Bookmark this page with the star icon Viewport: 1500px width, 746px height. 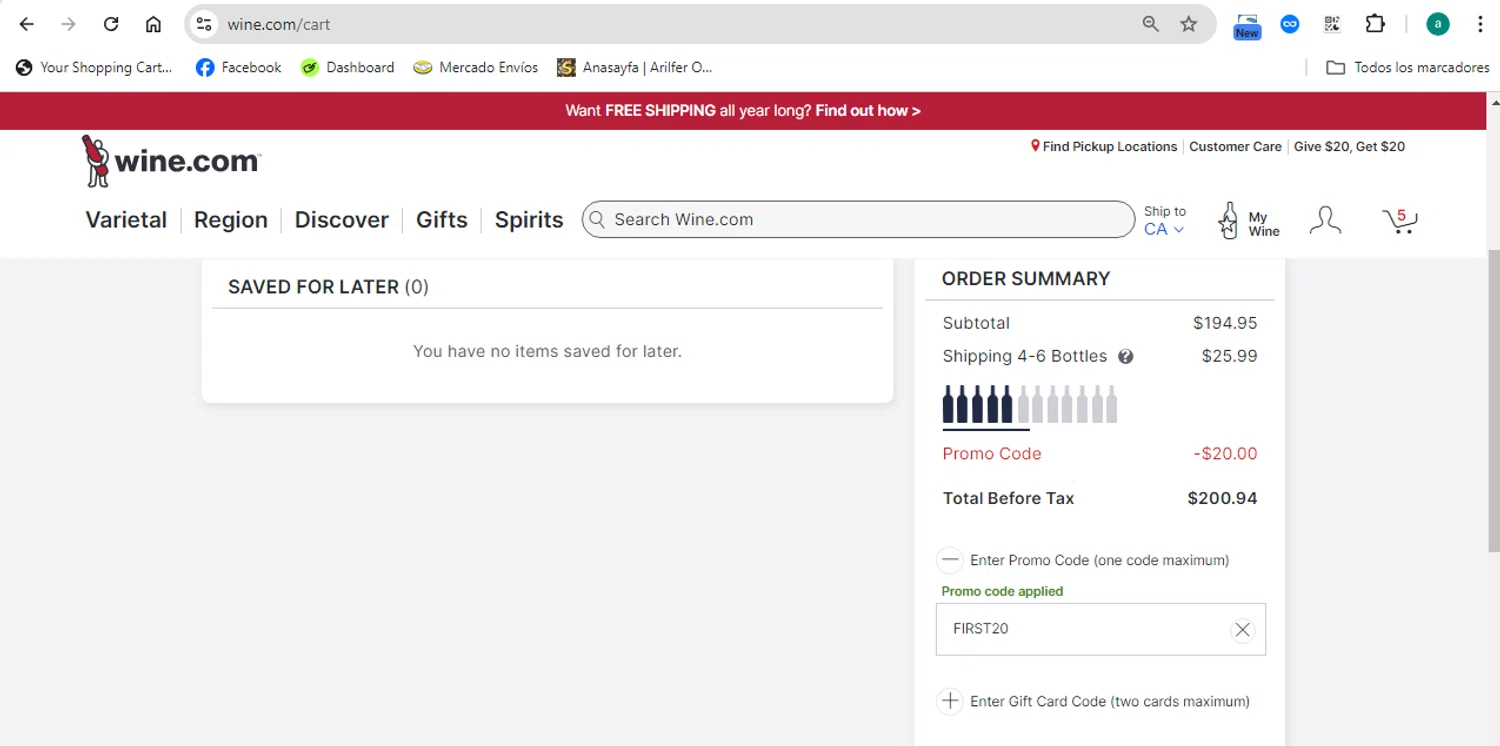[1188, 24]
